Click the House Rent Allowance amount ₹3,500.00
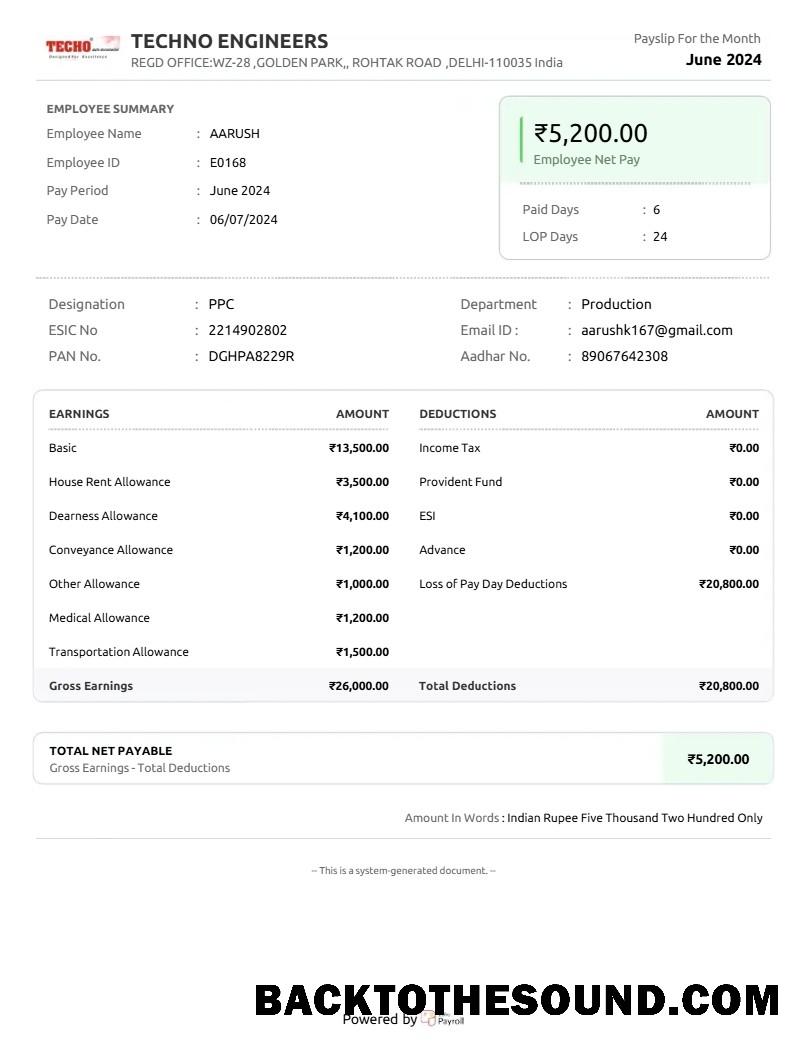Viewport: 808px width, 1045px height. tap(362, 483)
